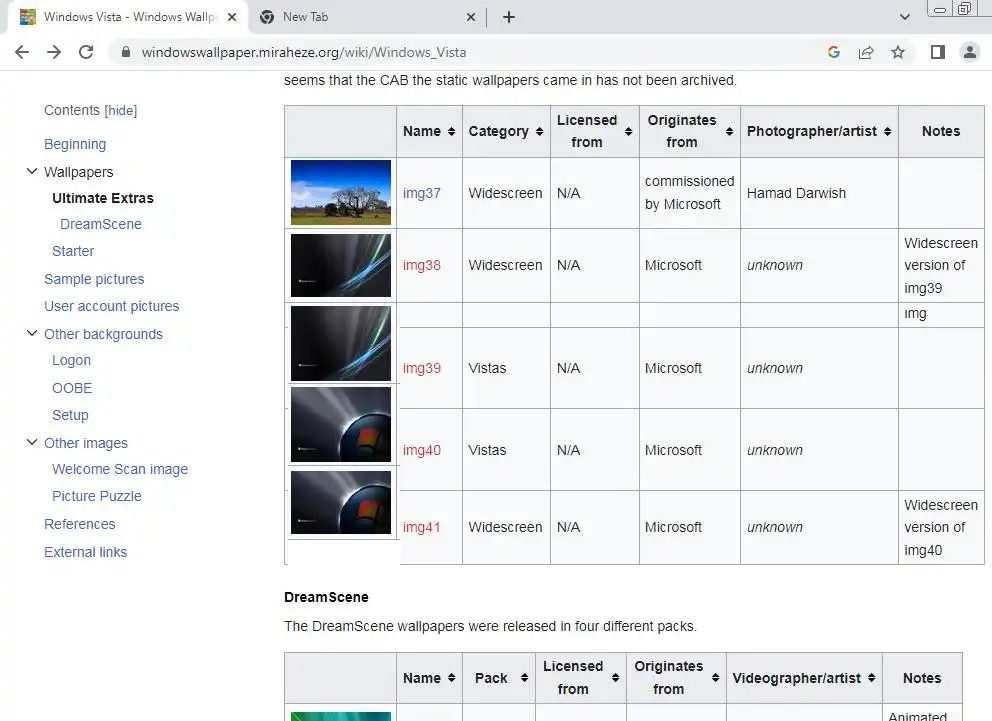Viewport: 992px width, 721px height.
Task: Open the img41 wallpaper link
Action: [421, 527]
